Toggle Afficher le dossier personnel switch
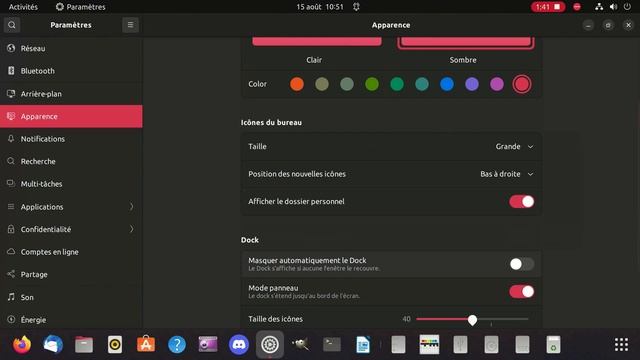The height and width of the screenshot is (360, 640). 522,202
